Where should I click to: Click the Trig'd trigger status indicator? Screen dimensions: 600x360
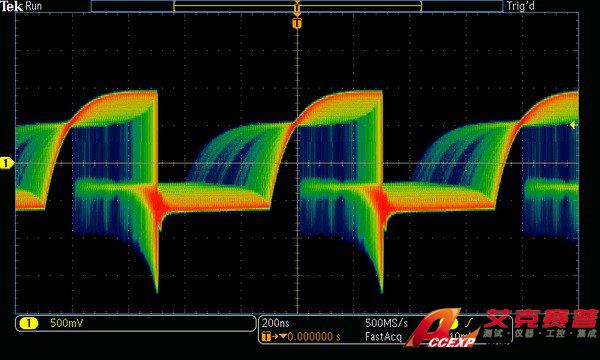tap(520, 6)
